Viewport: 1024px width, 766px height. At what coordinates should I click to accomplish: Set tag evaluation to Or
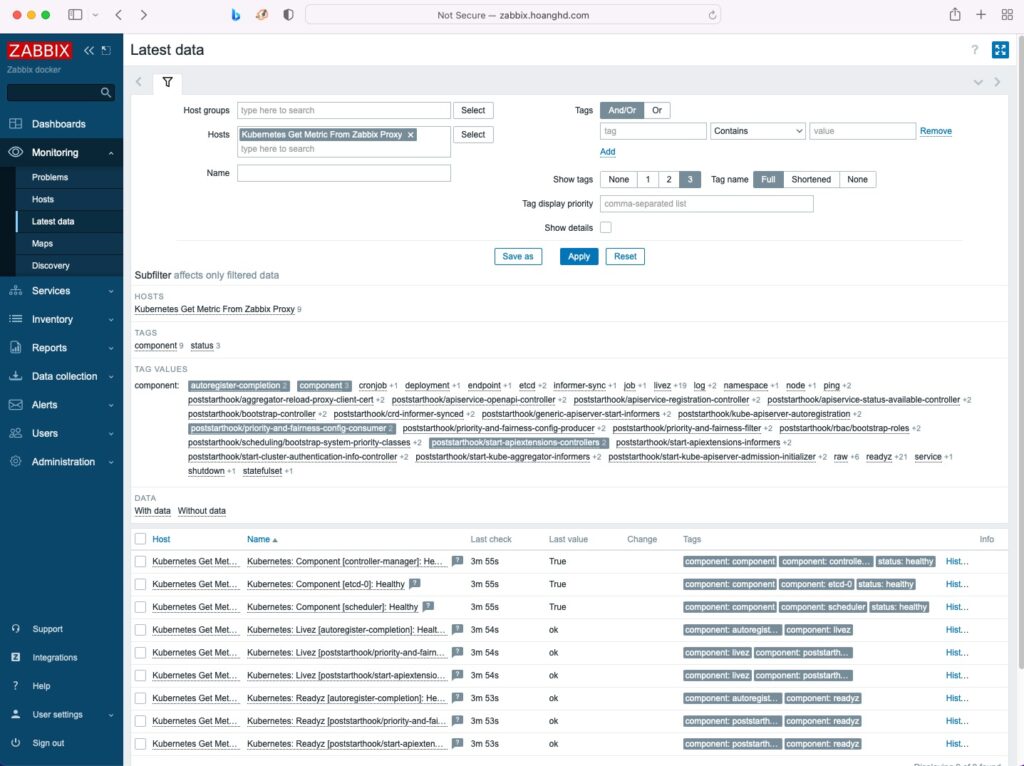coord(657,110)
